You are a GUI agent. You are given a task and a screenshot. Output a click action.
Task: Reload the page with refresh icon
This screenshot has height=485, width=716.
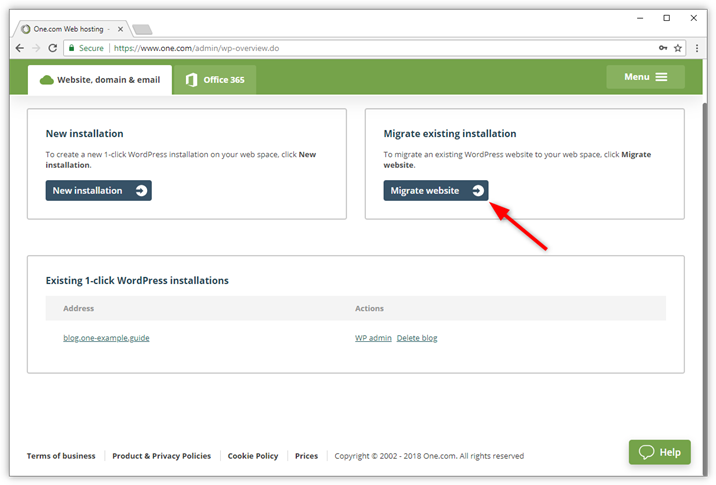coord(53,48)
